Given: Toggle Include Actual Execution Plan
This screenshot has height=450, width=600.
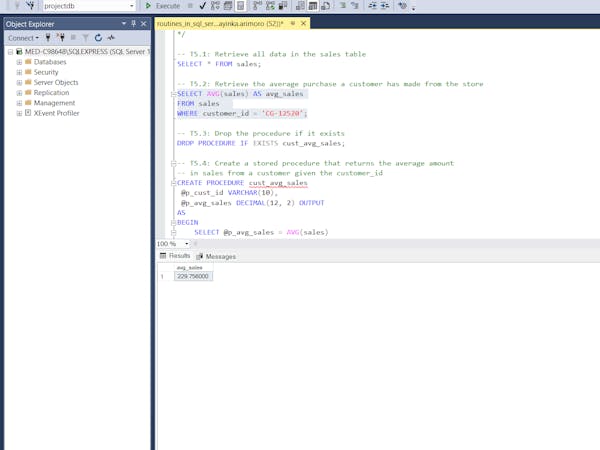Looking at the screenshot, I should pos(258,6).
